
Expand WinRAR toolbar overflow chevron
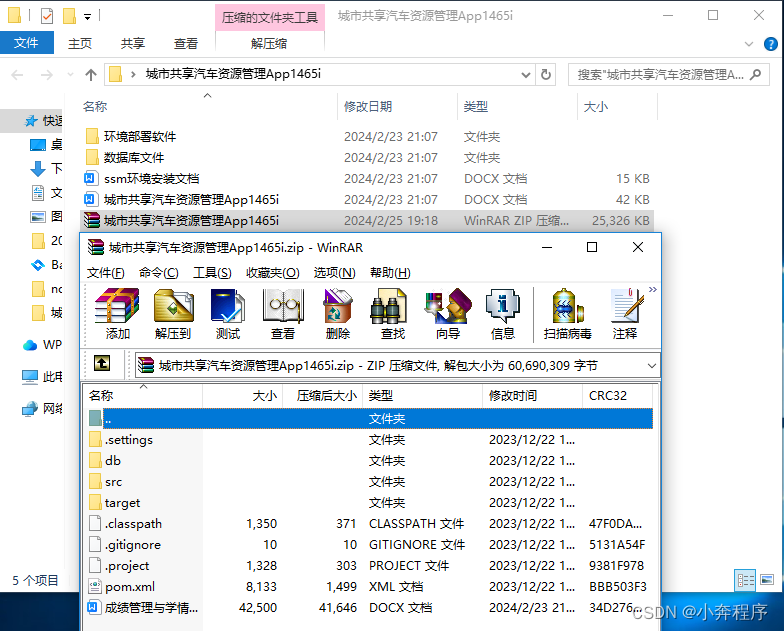tap(652, 290)
